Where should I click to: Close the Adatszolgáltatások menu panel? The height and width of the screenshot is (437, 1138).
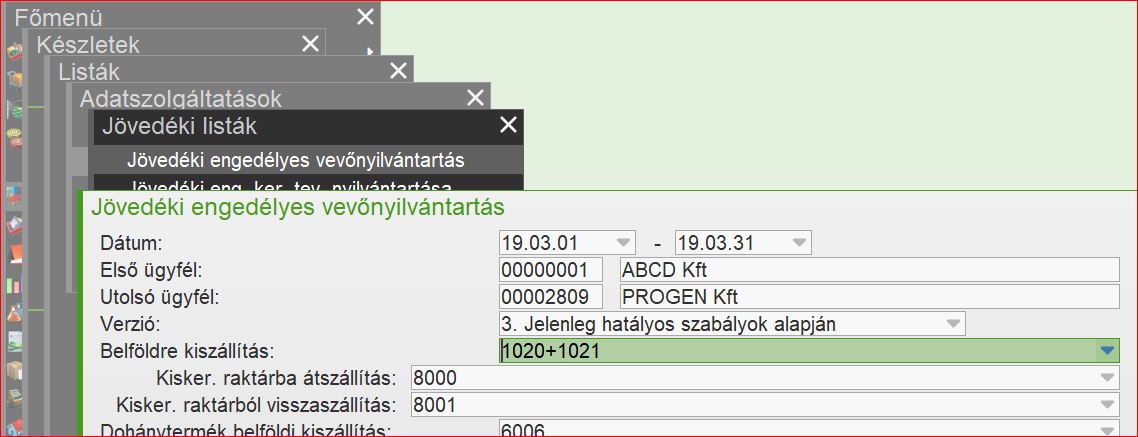pos(475,97)
